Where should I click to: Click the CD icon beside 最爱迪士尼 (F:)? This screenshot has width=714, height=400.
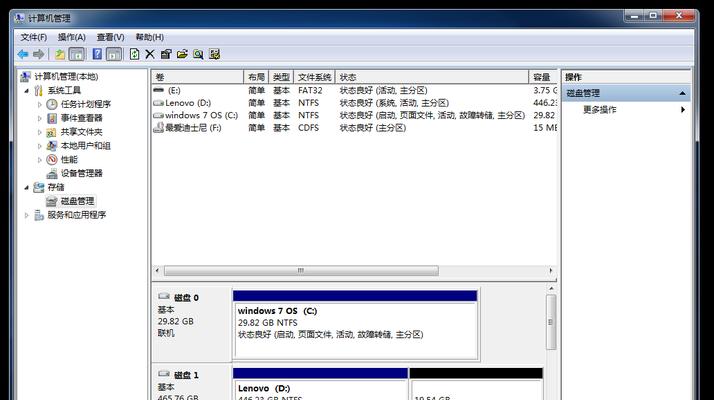coord(158,128)
